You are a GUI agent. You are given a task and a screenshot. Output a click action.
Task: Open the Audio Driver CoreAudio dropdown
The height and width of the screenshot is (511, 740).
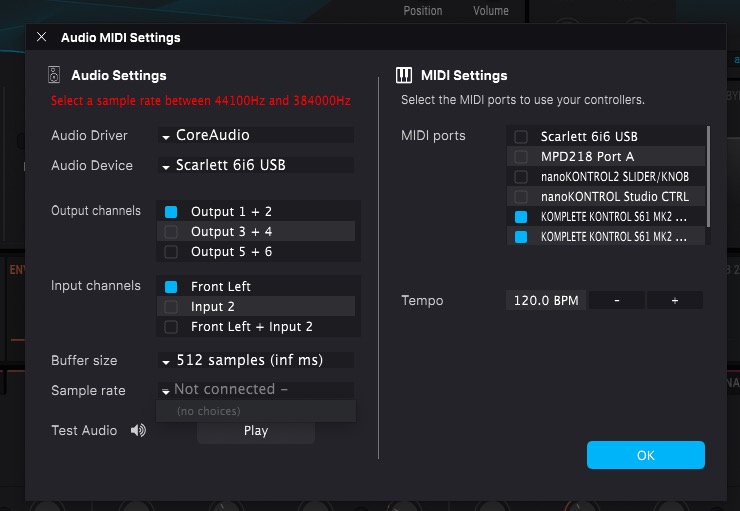[254, 135]
